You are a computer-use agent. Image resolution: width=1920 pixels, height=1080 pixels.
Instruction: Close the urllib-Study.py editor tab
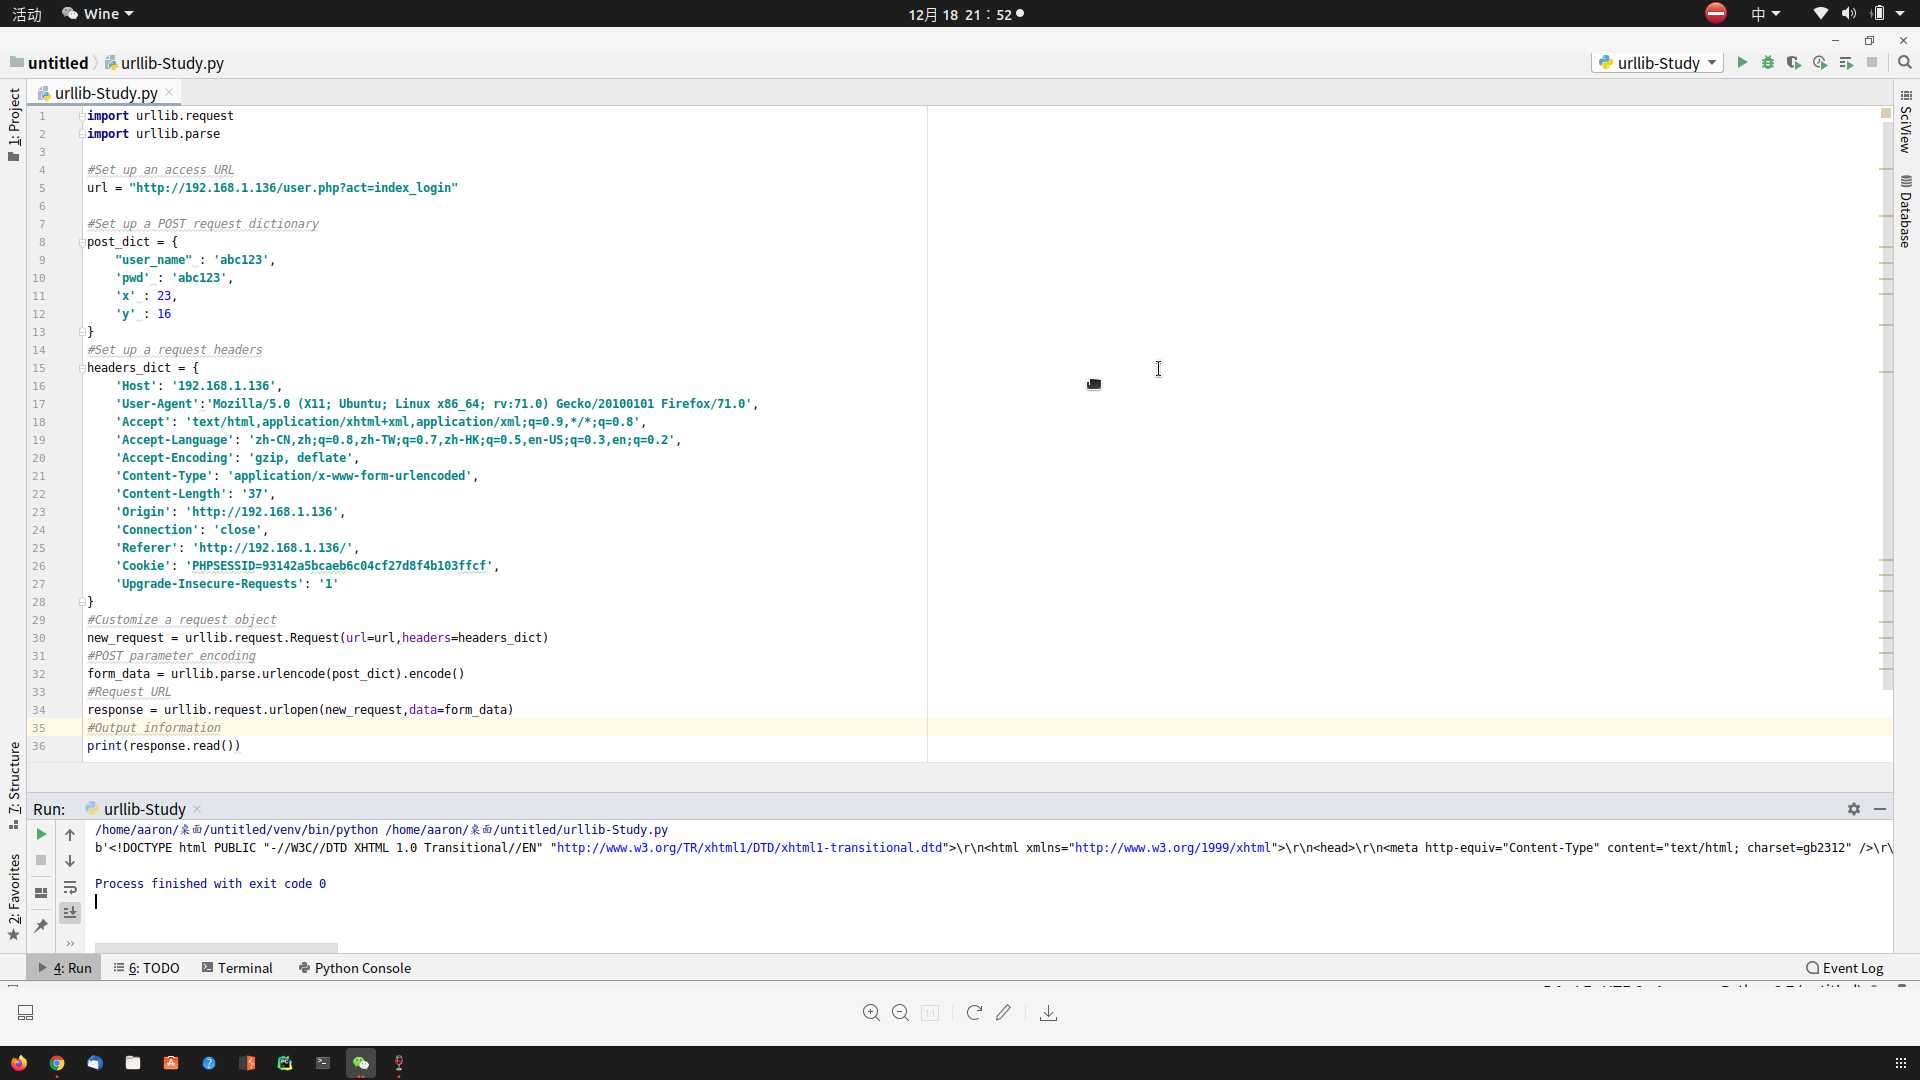pyautogui.click(x=169, y=92)
